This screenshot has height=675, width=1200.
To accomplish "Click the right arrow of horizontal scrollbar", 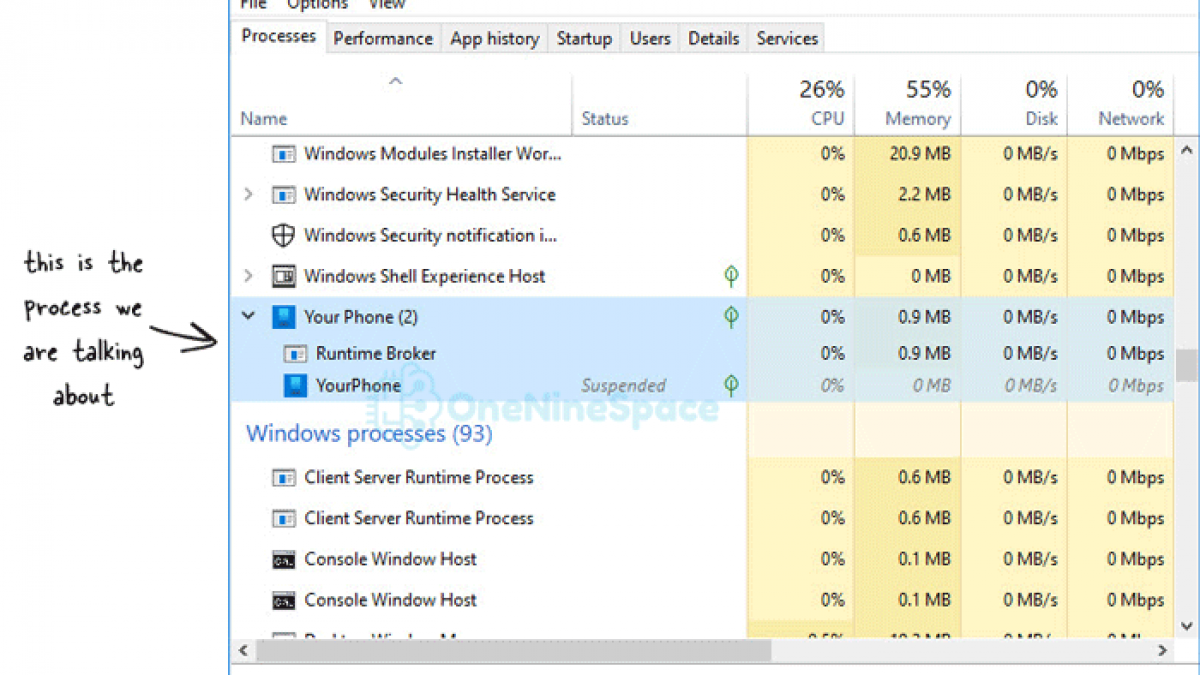I will 1162,650.
